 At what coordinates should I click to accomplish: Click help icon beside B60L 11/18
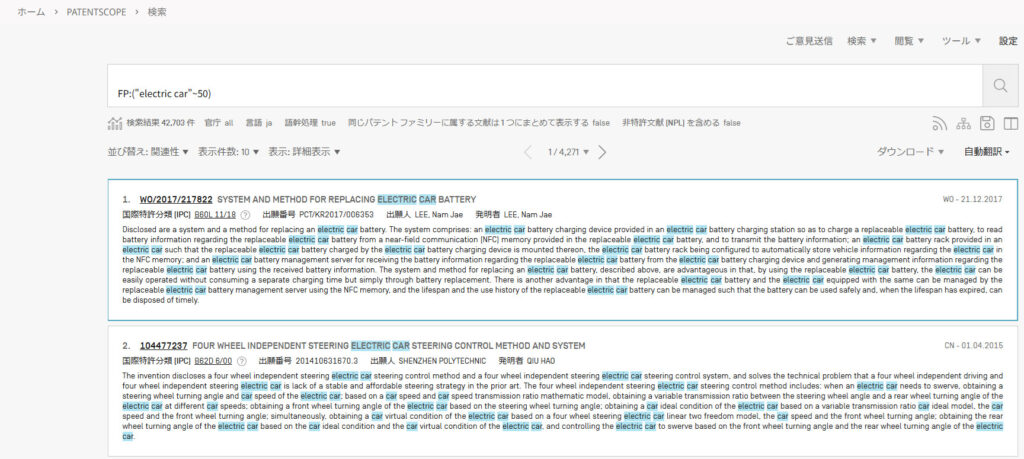[245, 215]
